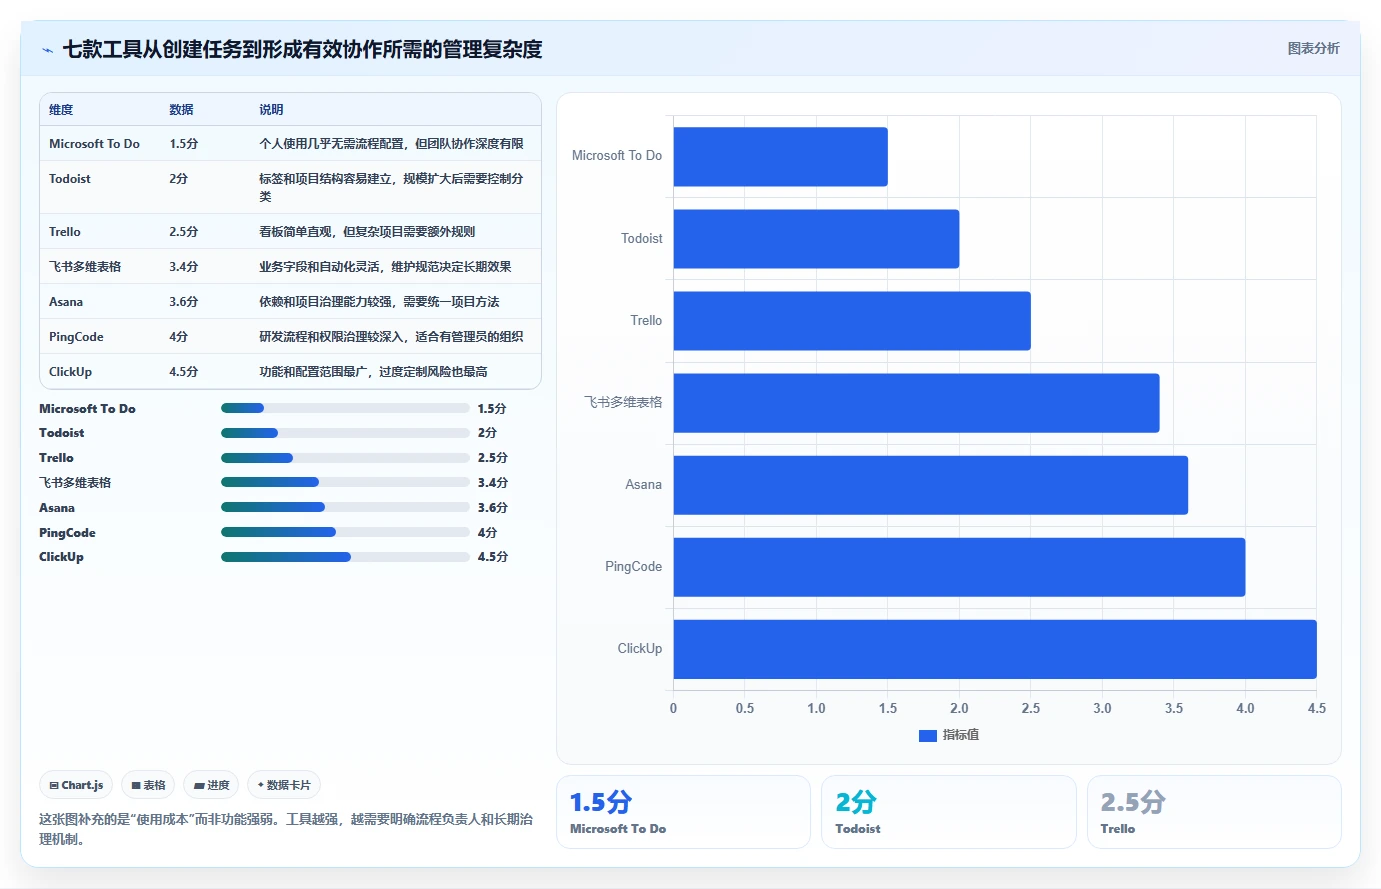
Task: Click the 说明 column header
Action: (x=271, y=110)
